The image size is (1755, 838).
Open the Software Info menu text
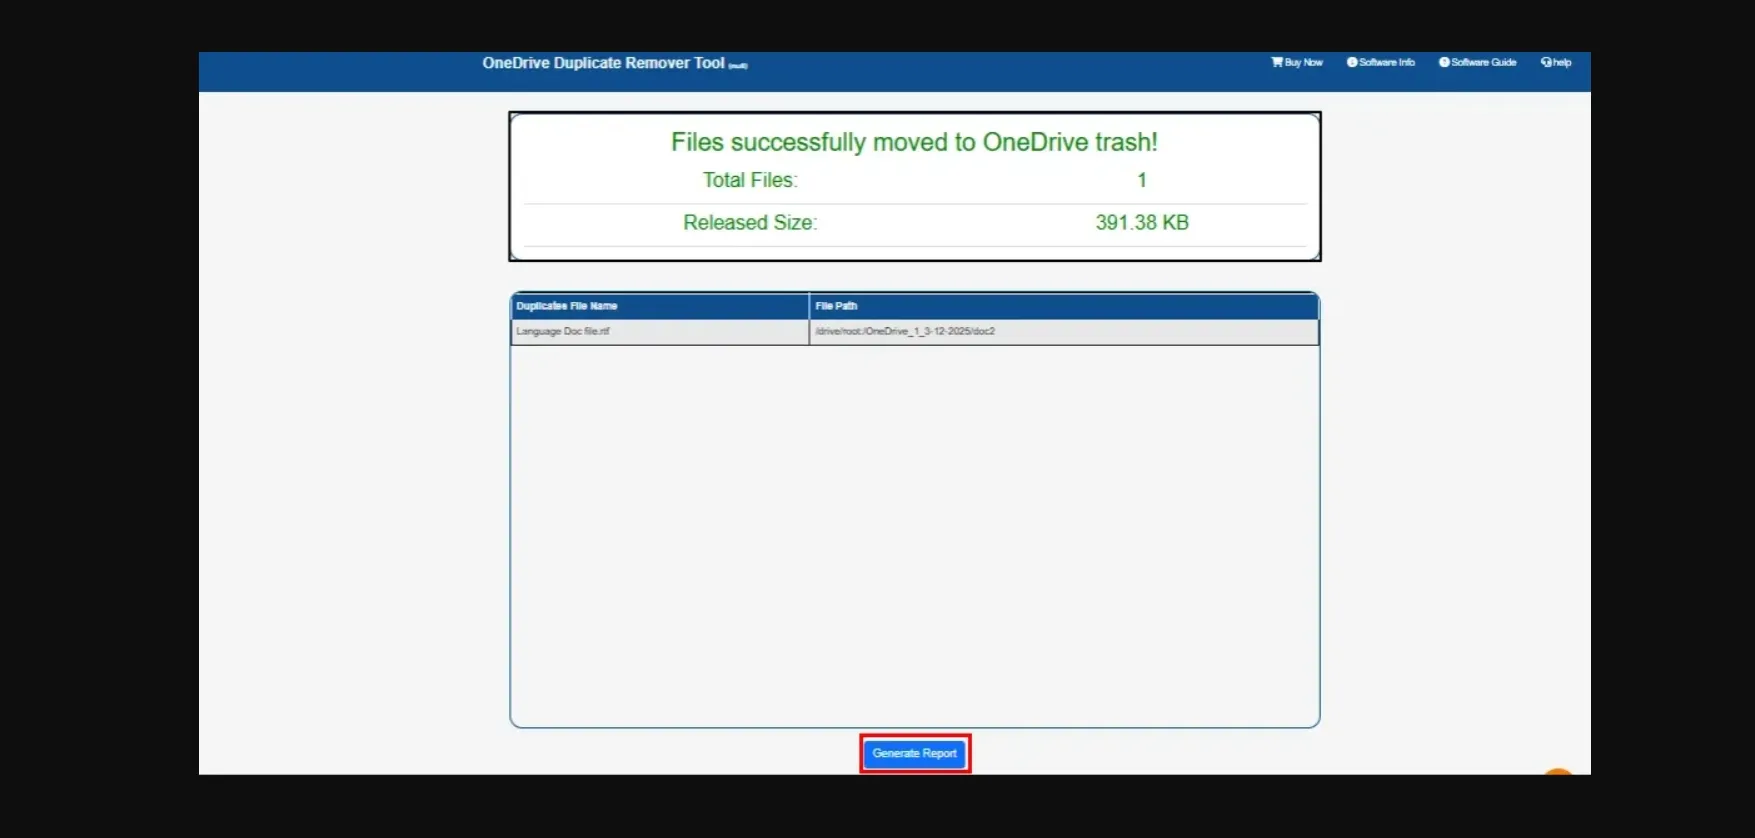1387,62
